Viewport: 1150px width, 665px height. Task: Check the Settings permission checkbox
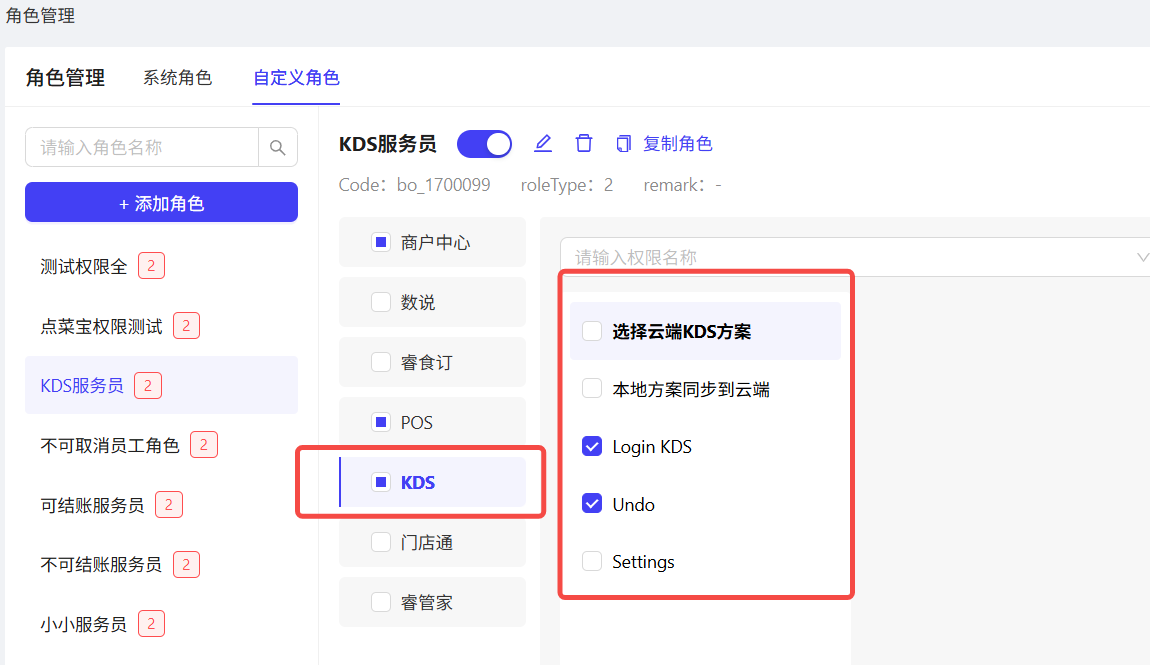(x=592, y=562)
